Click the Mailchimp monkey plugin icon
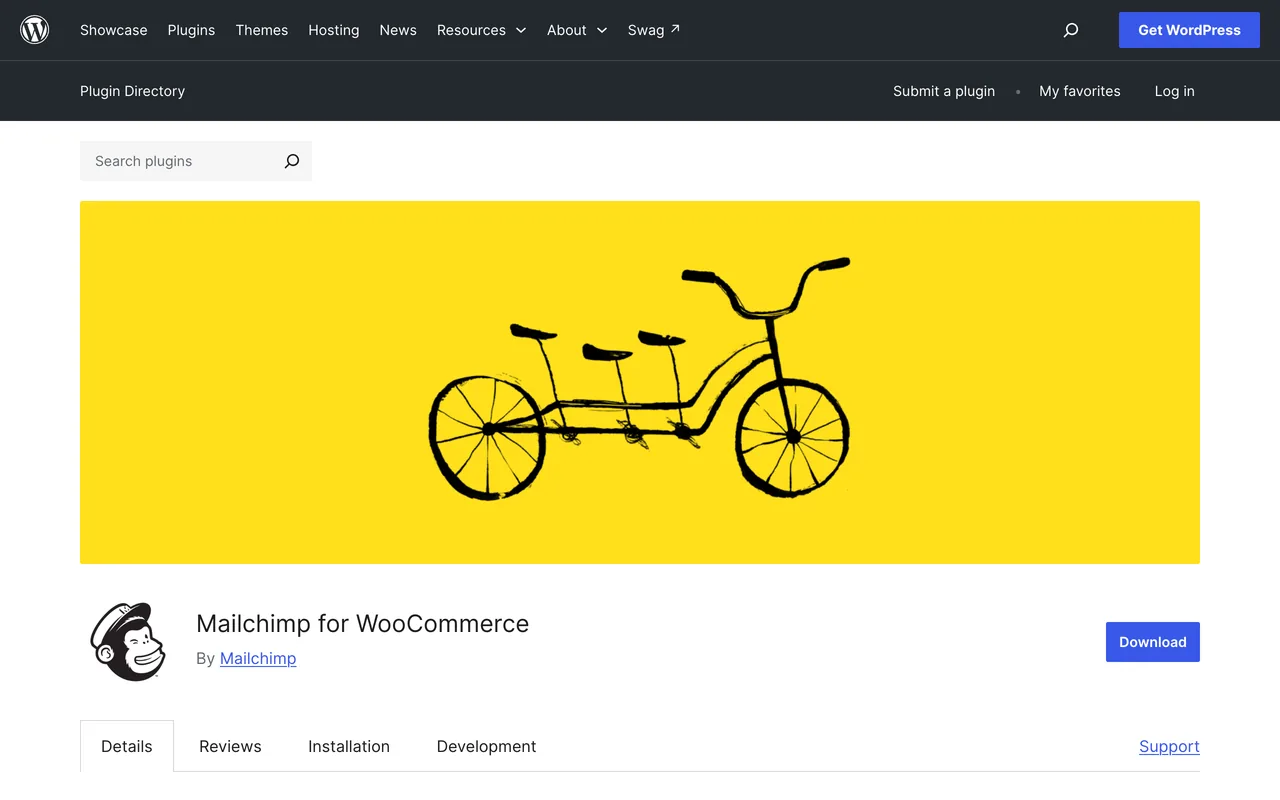 coord(128,642)
